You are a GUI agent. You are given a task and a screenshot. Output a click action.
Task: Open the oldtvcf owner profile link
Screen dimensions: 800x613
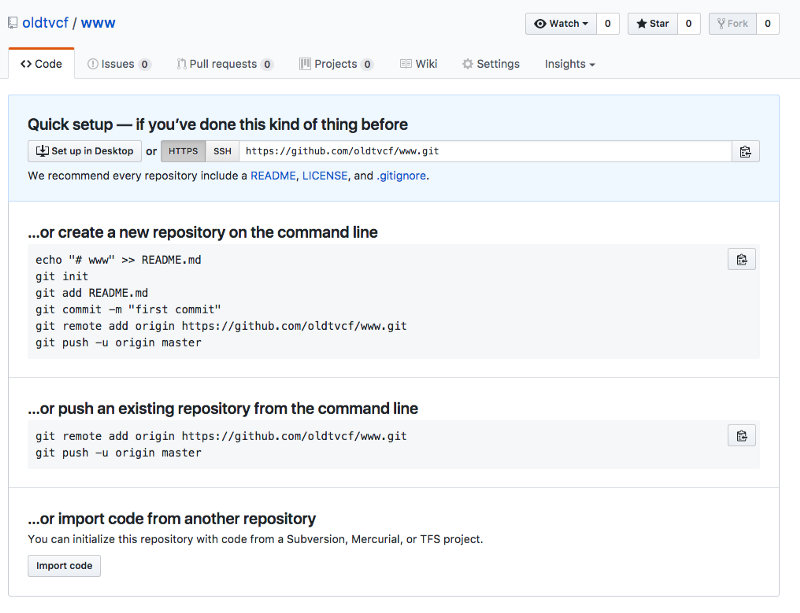point(45,23)
